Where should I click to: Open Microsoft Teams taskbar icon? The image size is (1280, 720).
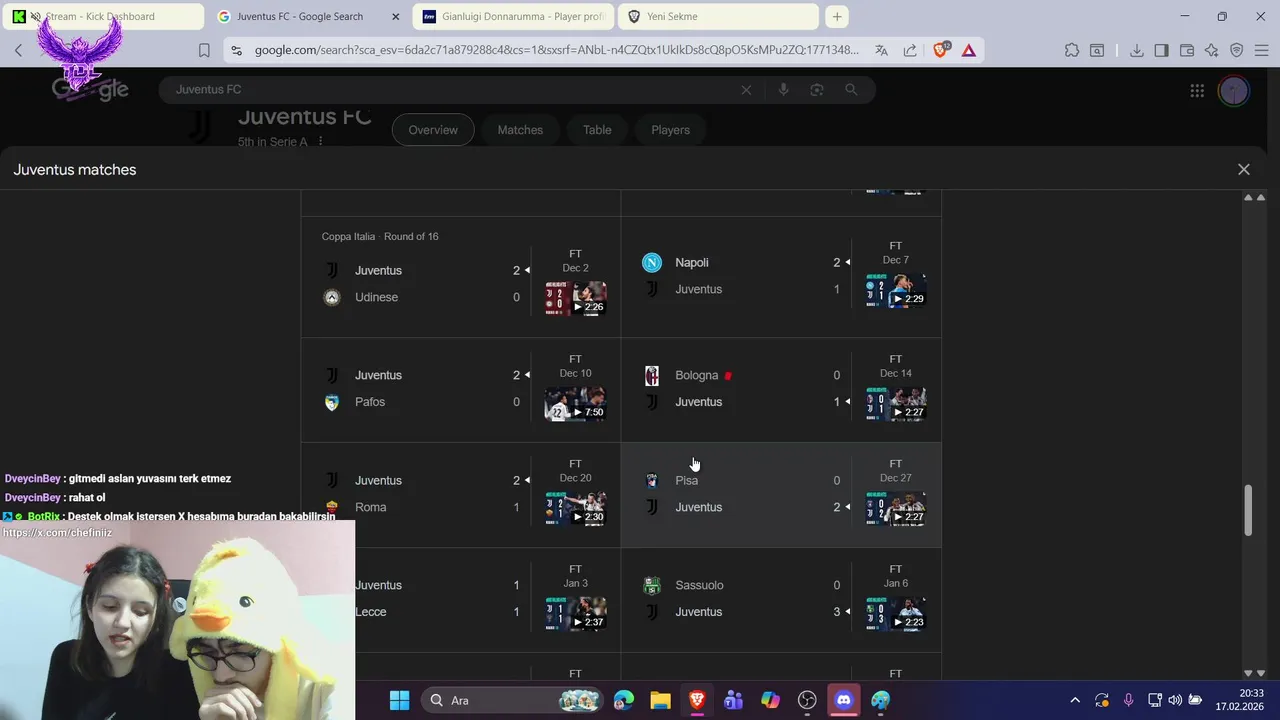point(734,700)
